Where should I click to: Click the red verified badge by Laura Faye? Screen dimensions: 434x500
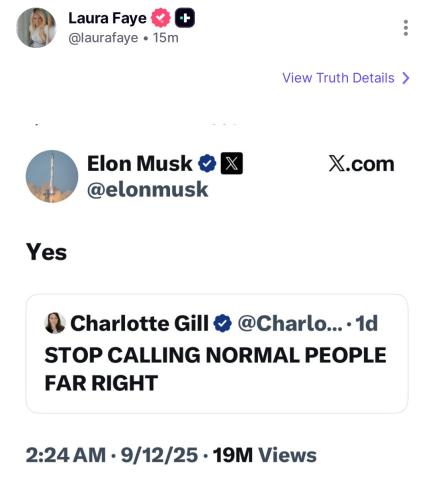click(161, 18)
